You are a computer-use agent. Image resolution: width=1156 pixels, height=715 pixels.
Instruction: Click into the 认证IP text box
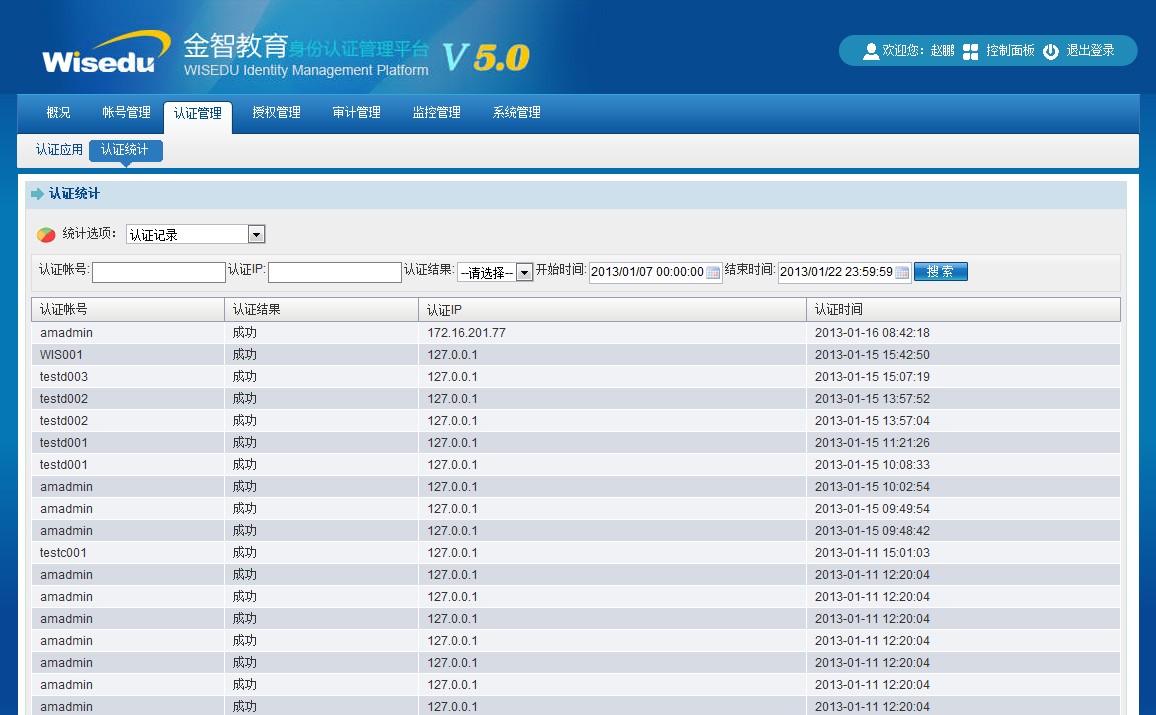pos(335,272)
